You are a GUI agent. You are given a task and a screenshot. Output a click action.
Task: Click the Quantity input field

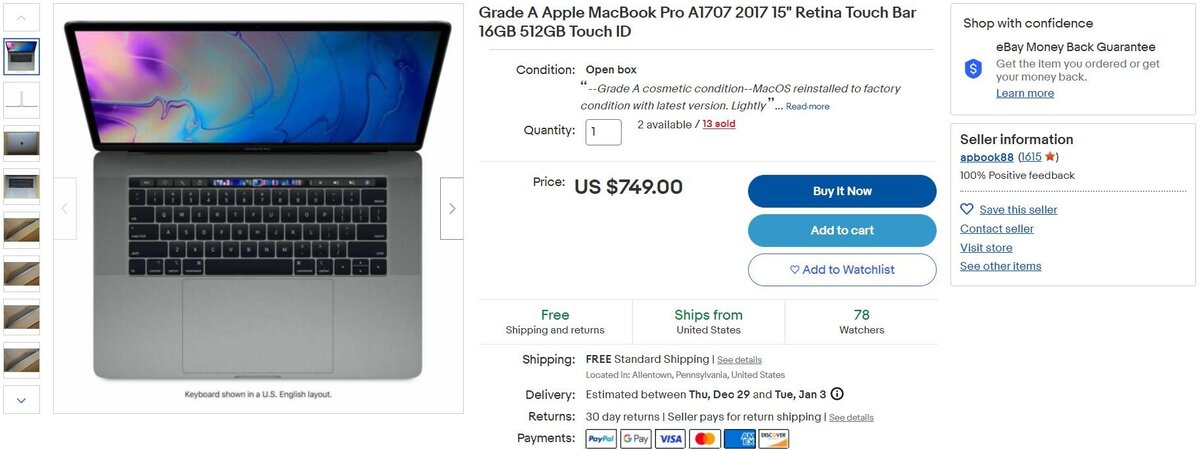(603, 132)
